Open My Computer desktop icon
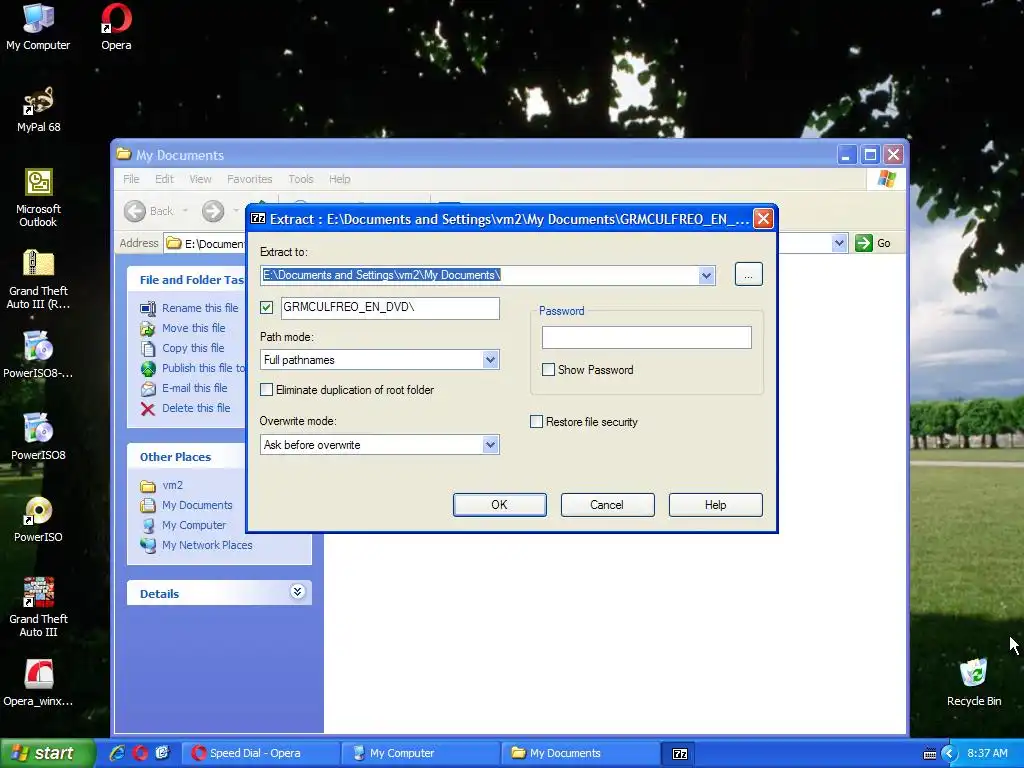Image resolution: width=1024 pixels, height=768 pixels. (x=38, y=26)
